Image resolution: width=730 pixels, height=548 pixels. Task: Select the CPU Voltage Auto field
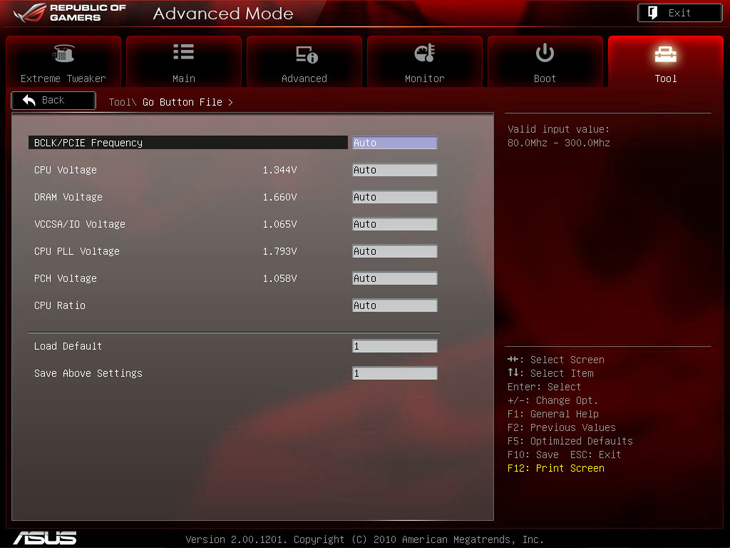click(x=394, y=170)
